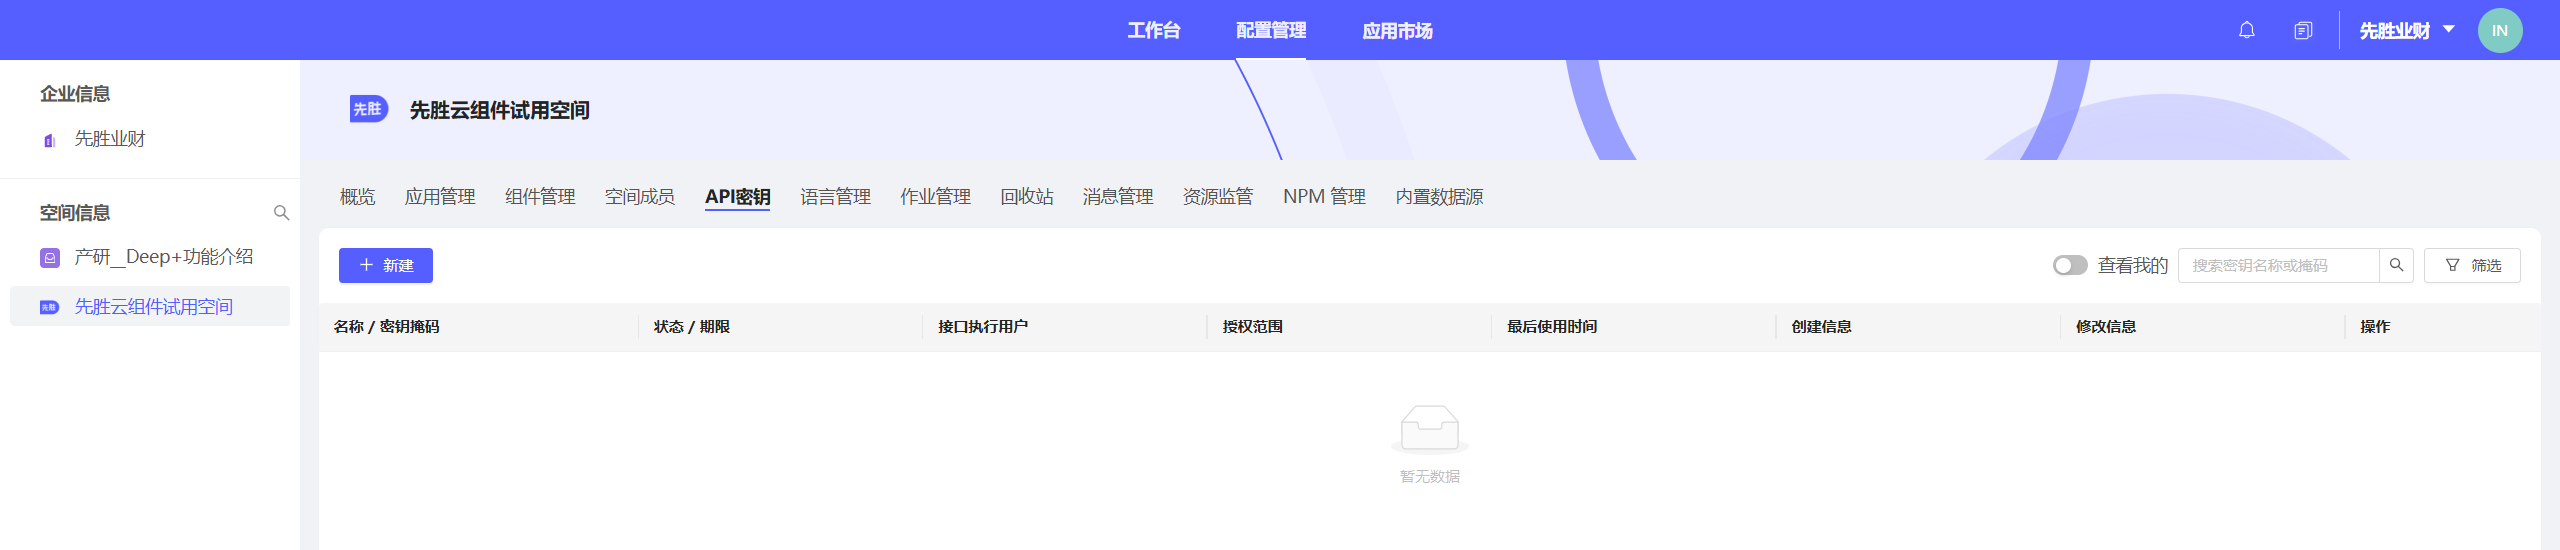2560x550 pixels.
Task: Click the 先胜业财 enterprise icon in sidebar
Action: point(49,140)
